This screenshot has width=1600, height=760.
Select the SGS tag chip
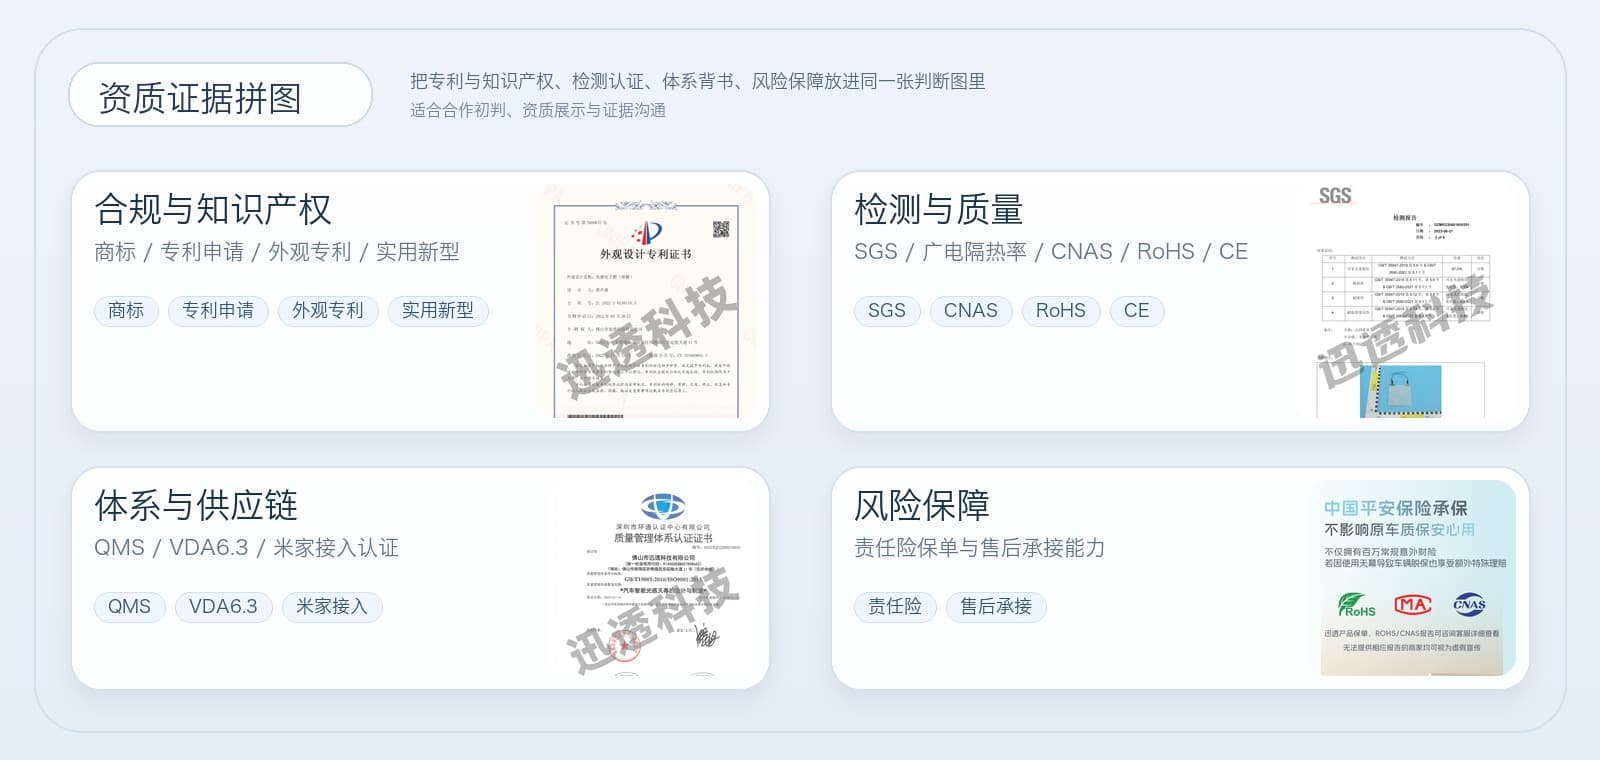point(887,311)
